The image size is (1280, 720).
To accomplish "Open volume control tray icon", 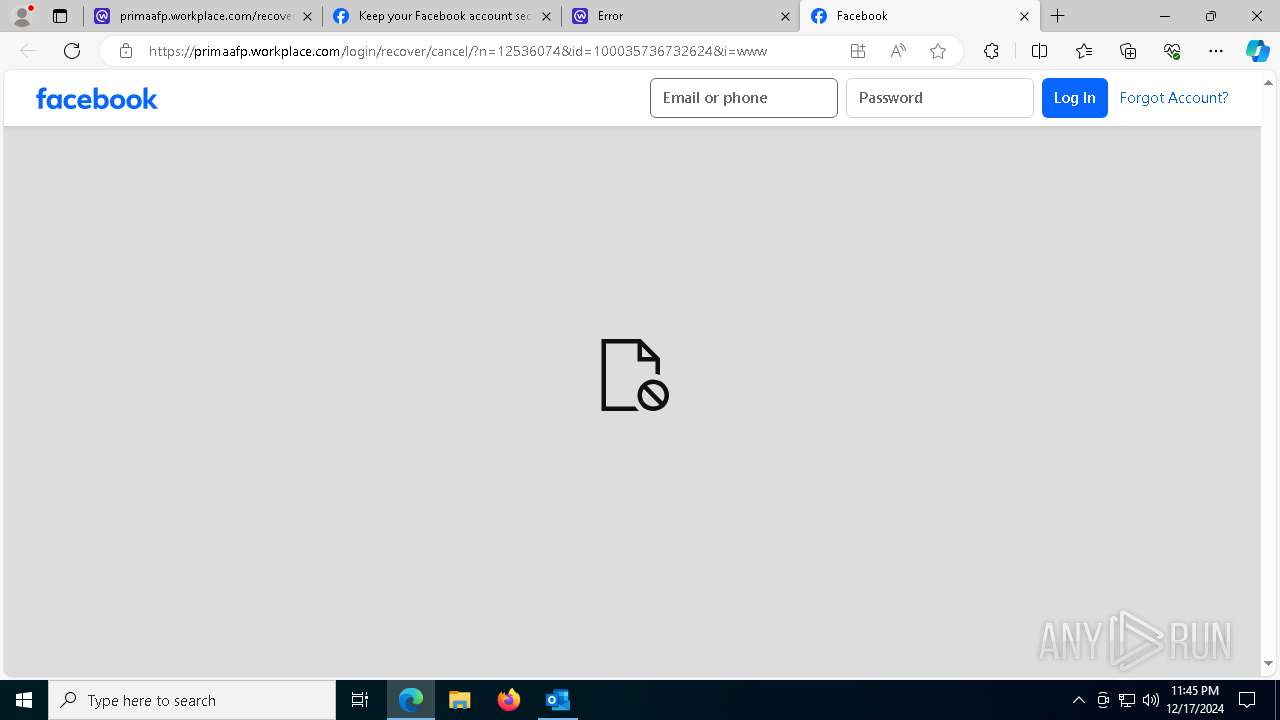I will [x=1151, y=700].
